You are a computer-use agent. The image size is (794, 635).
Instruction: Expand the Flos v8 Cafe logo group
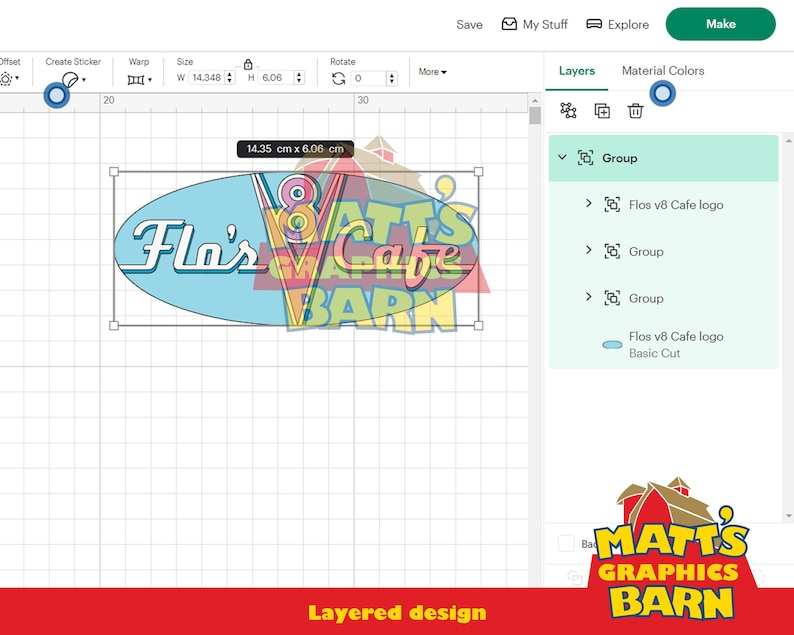click(x=588, y=204)
